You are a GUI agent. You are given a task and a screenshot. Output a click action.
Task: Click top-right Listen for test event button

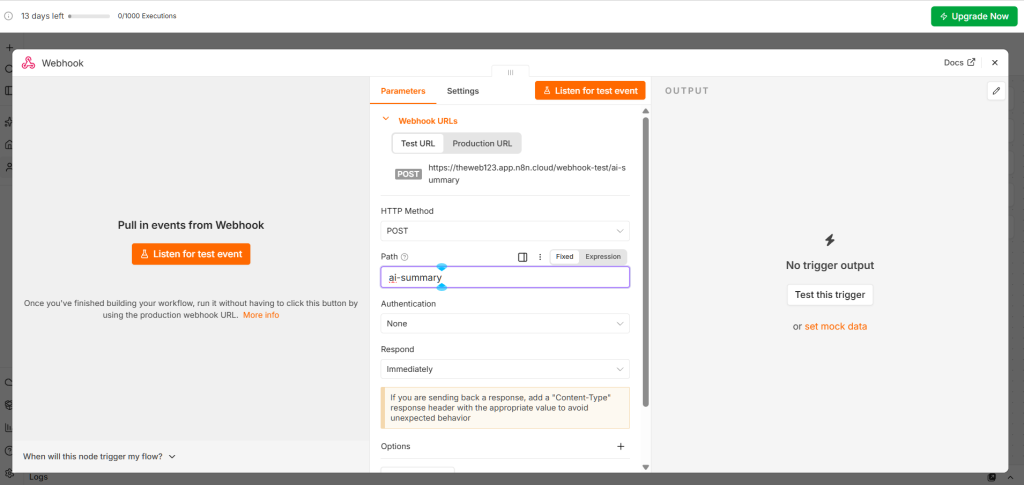[x=590, y=91]
